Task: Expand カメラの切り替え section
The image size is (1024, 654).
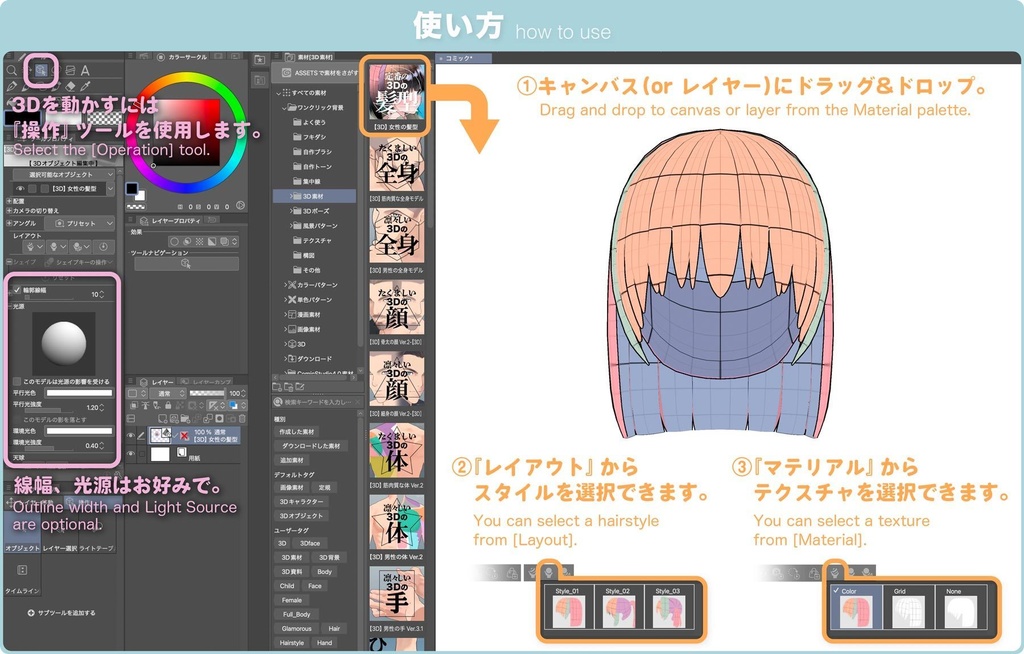Action: click(x=8, y=211)
